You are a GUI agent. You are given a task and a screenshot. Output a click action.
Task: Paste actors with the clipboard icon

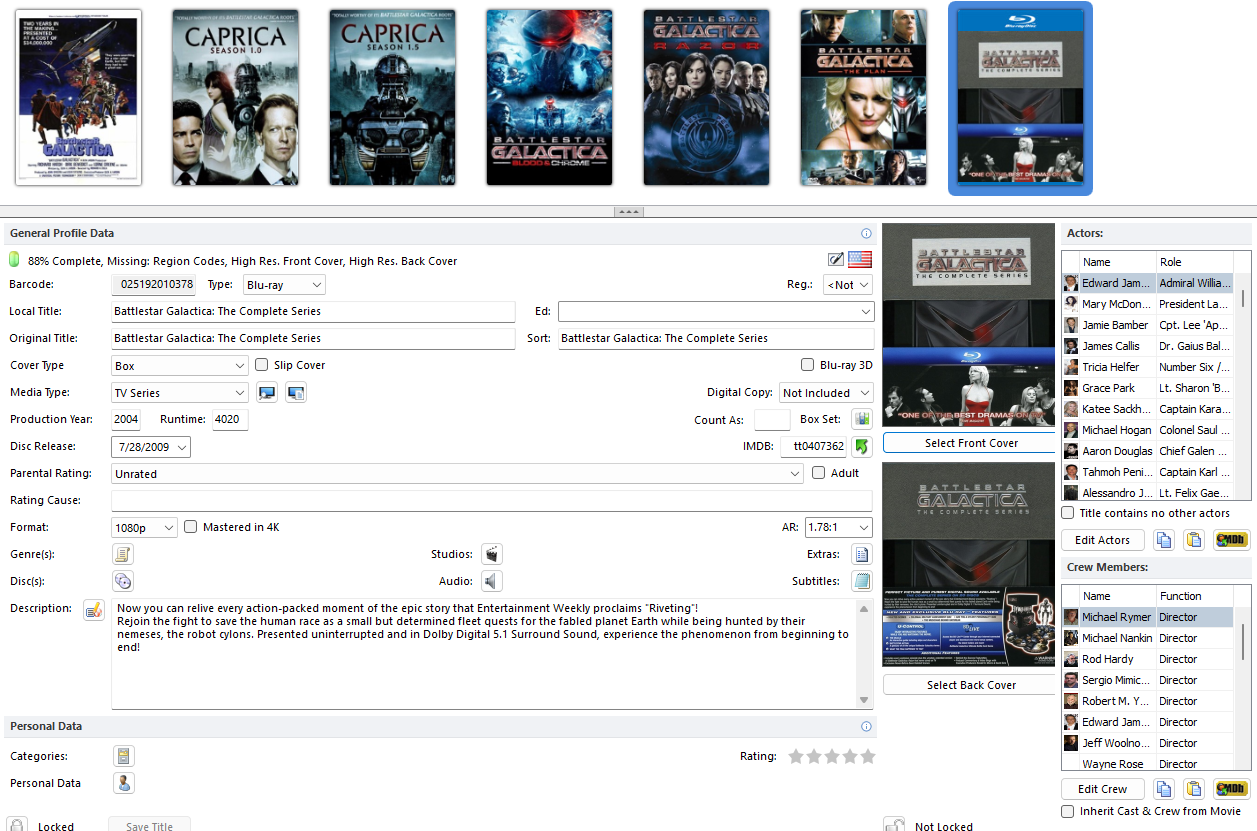pos(1193,540)
